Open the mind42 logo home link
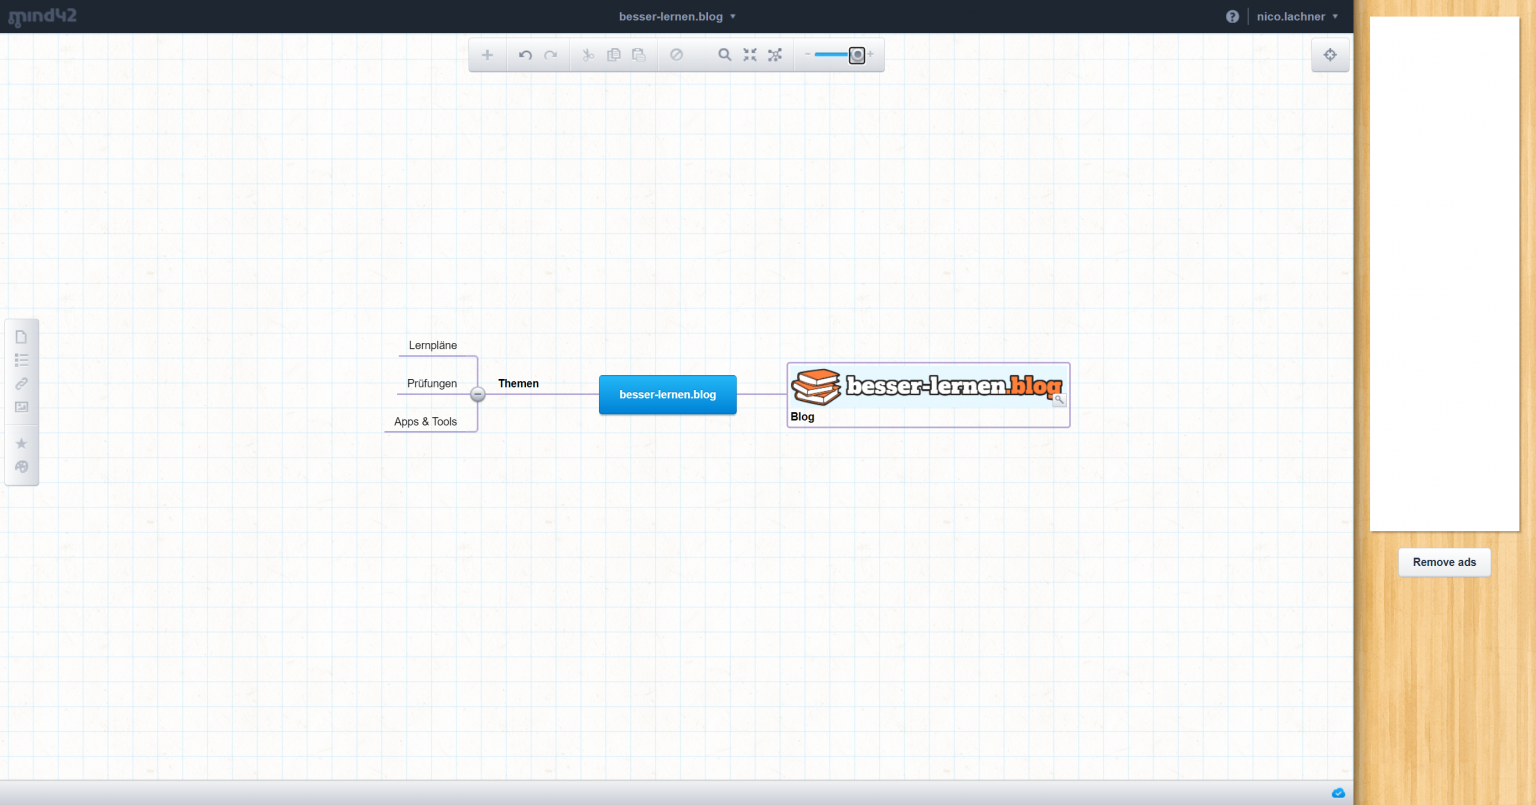The width and height of the screenshot is (1536, 805). pos(42,16)
